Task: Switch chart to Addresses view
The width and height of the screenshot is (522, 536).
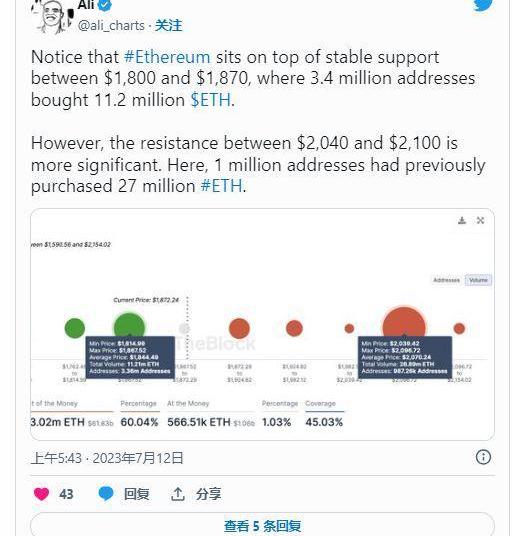Action: pos(446,280)
